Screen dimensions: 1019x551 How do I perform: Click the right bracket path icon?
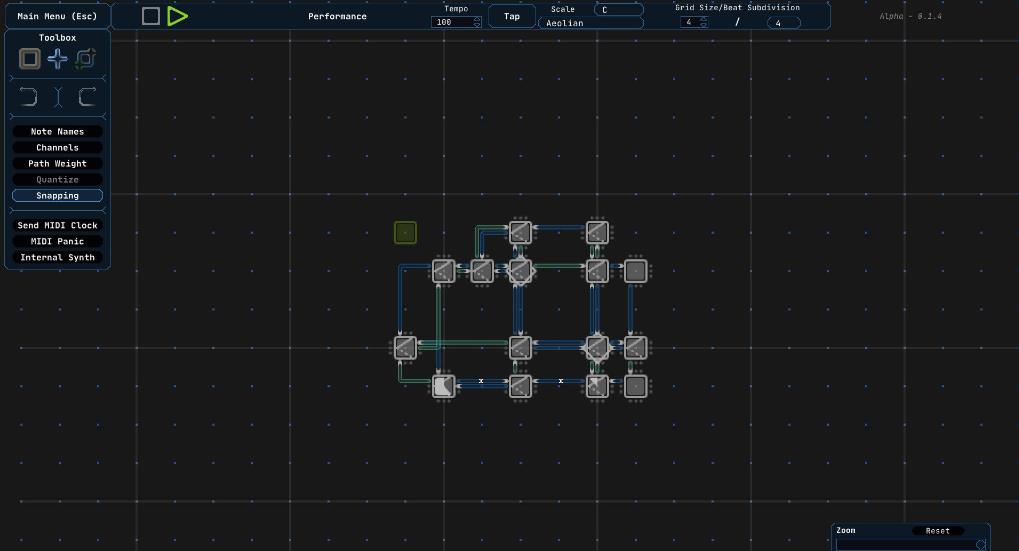87,97
